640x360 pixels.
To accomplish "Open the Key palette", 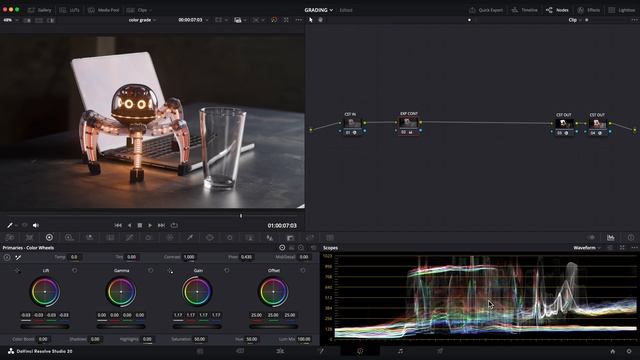I will (x=290, y=238).
